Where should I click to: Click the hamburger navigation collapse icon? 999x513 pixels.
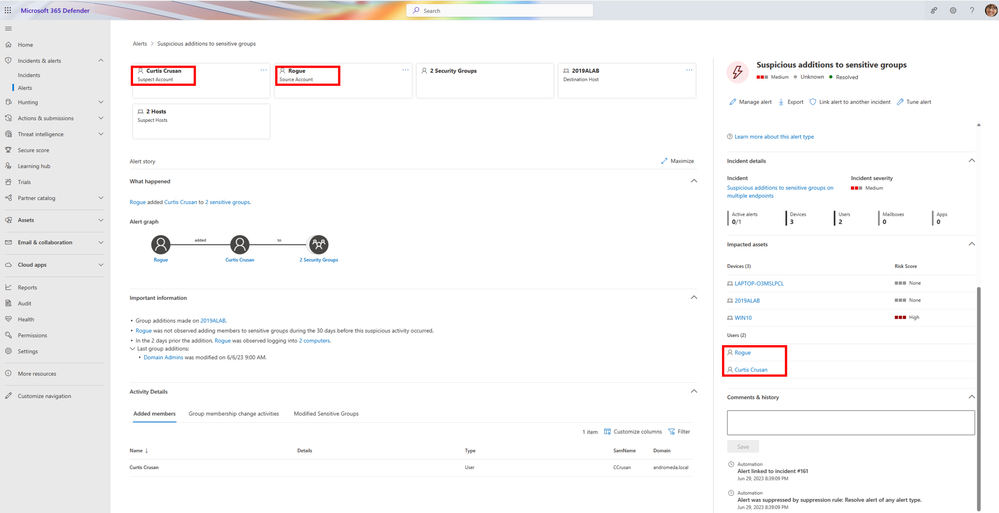tap(8, 29)
